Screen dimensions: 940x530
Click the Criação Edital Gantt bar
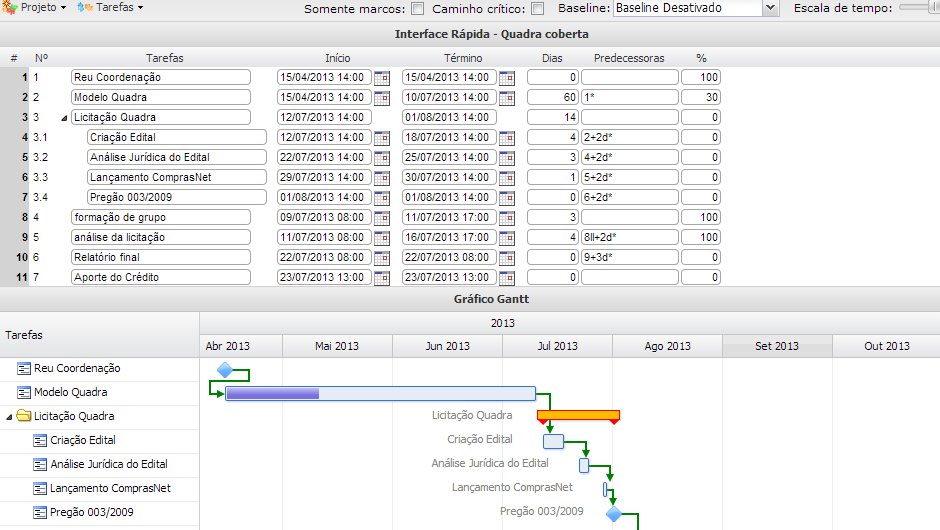[553, 441]
